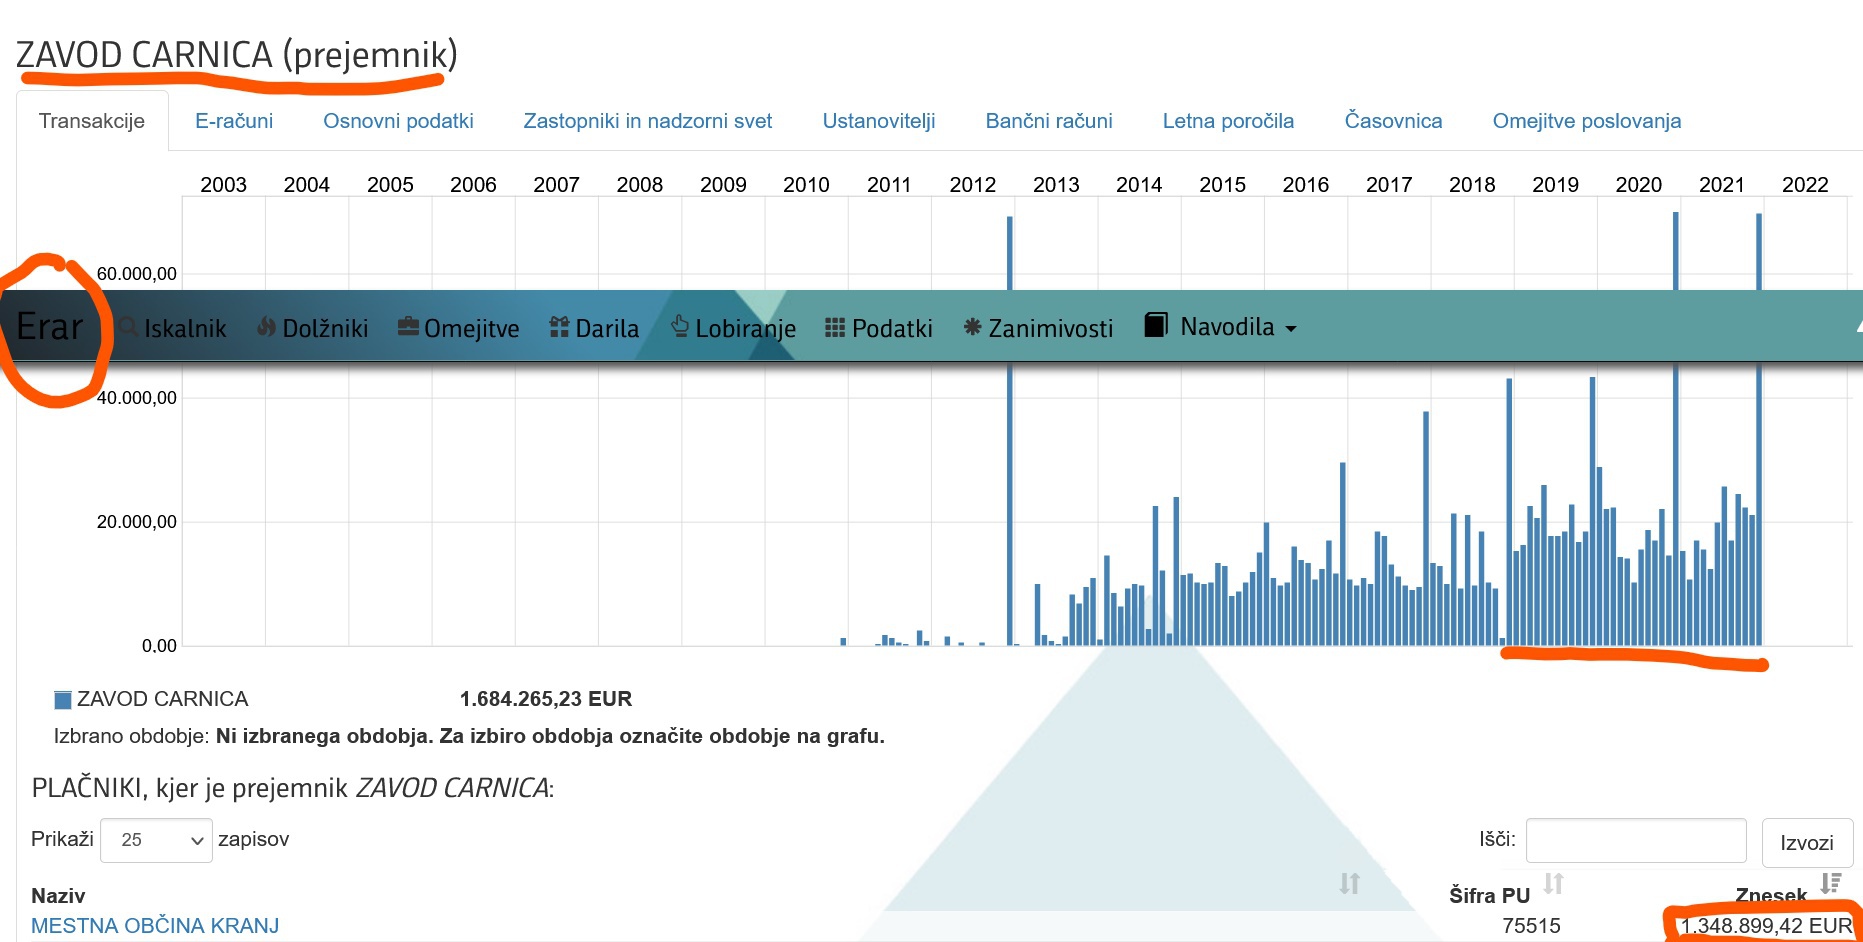This screenshot has width=1863, height=942.
Task: Click the 0,00 axis value
Action: point(159,646)
